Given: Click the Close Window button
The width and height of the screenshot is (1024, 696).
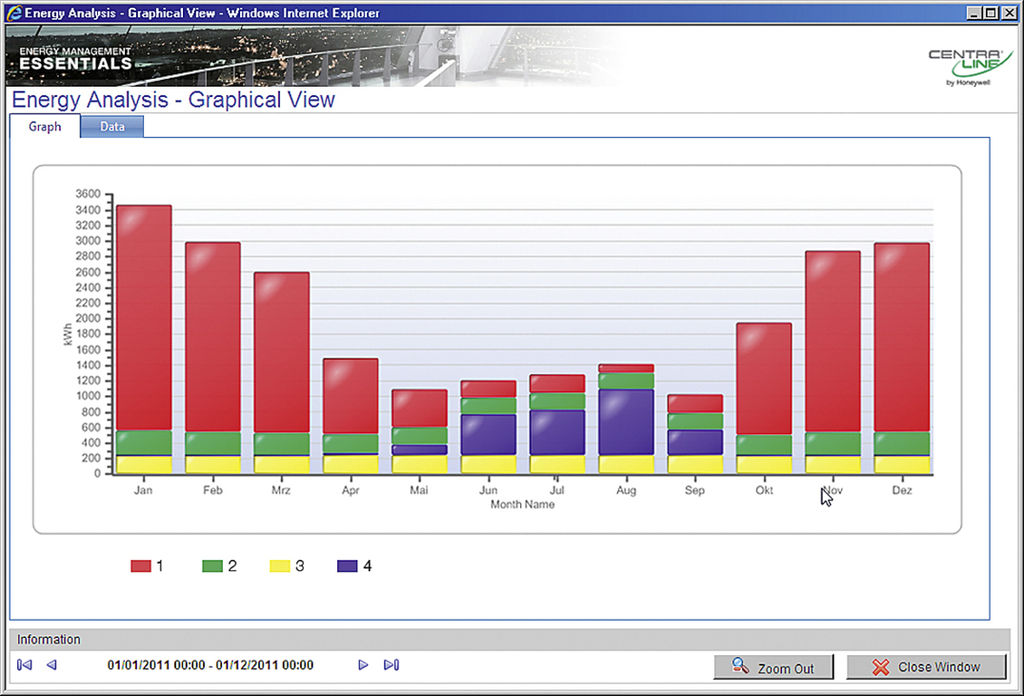Looking at the screenshot, I should tap(926, 667).
